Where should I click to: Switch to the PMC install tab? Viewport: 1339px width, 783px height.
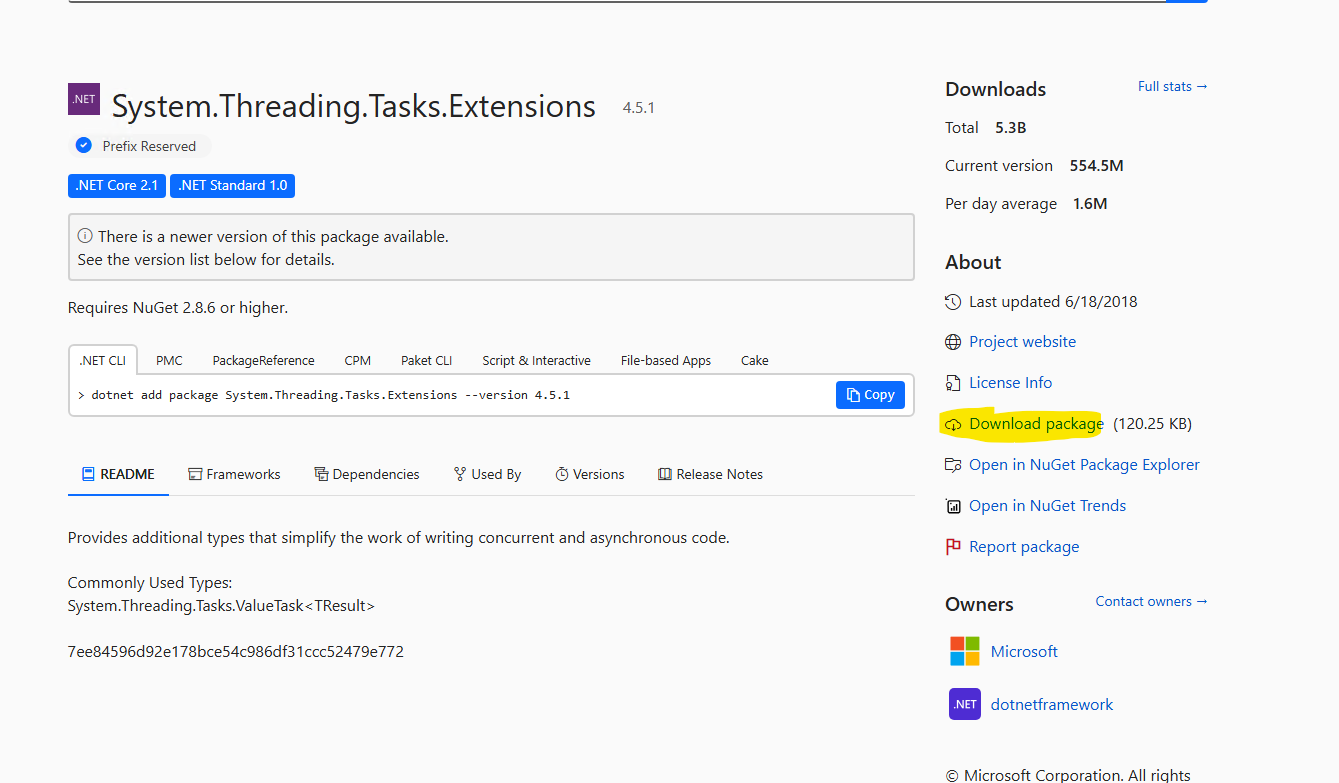[169, 361]
